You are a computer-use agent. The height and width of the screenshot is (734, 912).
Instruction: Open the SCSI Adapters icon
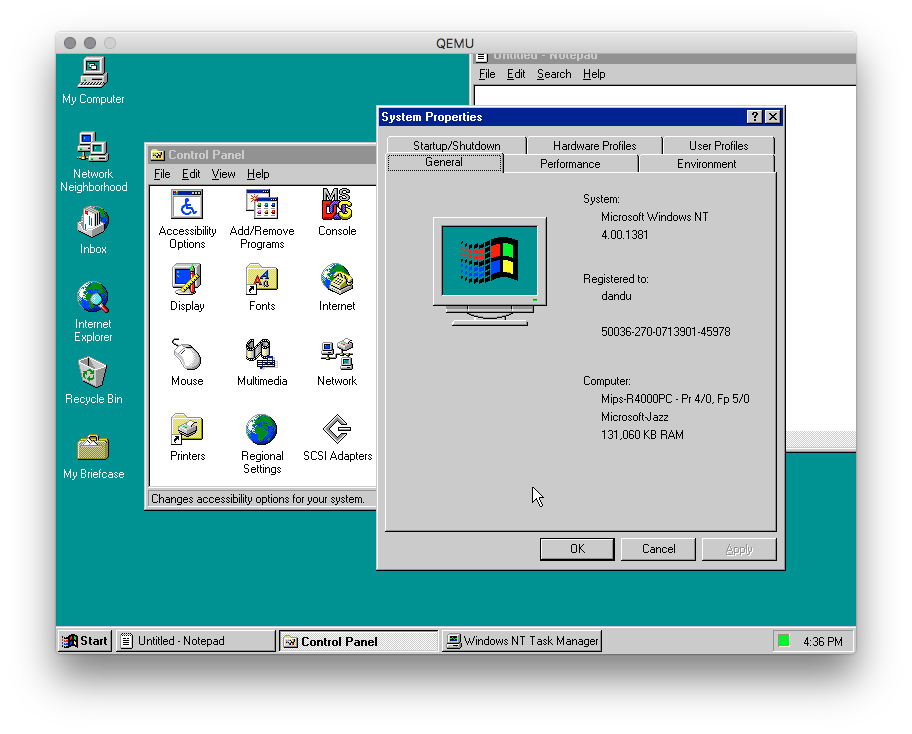pos(336,430)
